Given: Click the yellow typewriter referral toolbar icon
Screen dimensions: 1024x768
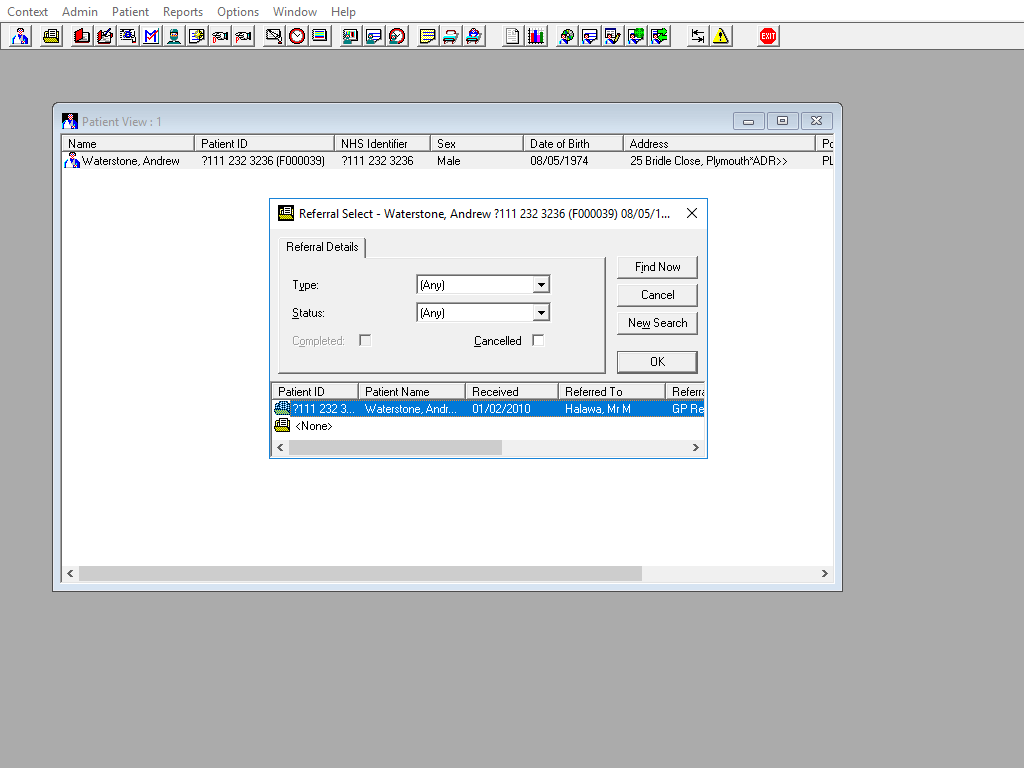Looking at the screenshot, I should click(x=51, y=36).
